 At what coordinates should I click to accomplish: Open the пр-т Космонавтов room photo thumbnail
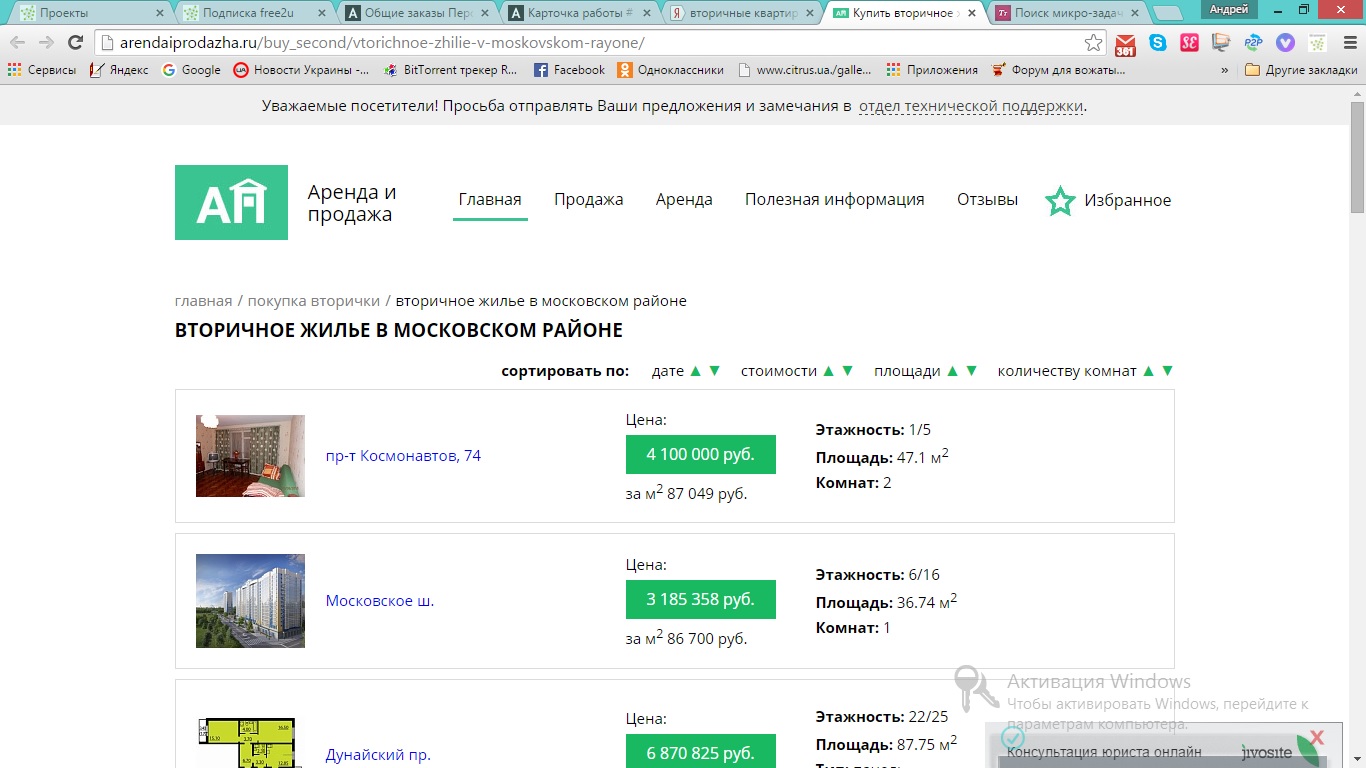[x=250, y=456]
